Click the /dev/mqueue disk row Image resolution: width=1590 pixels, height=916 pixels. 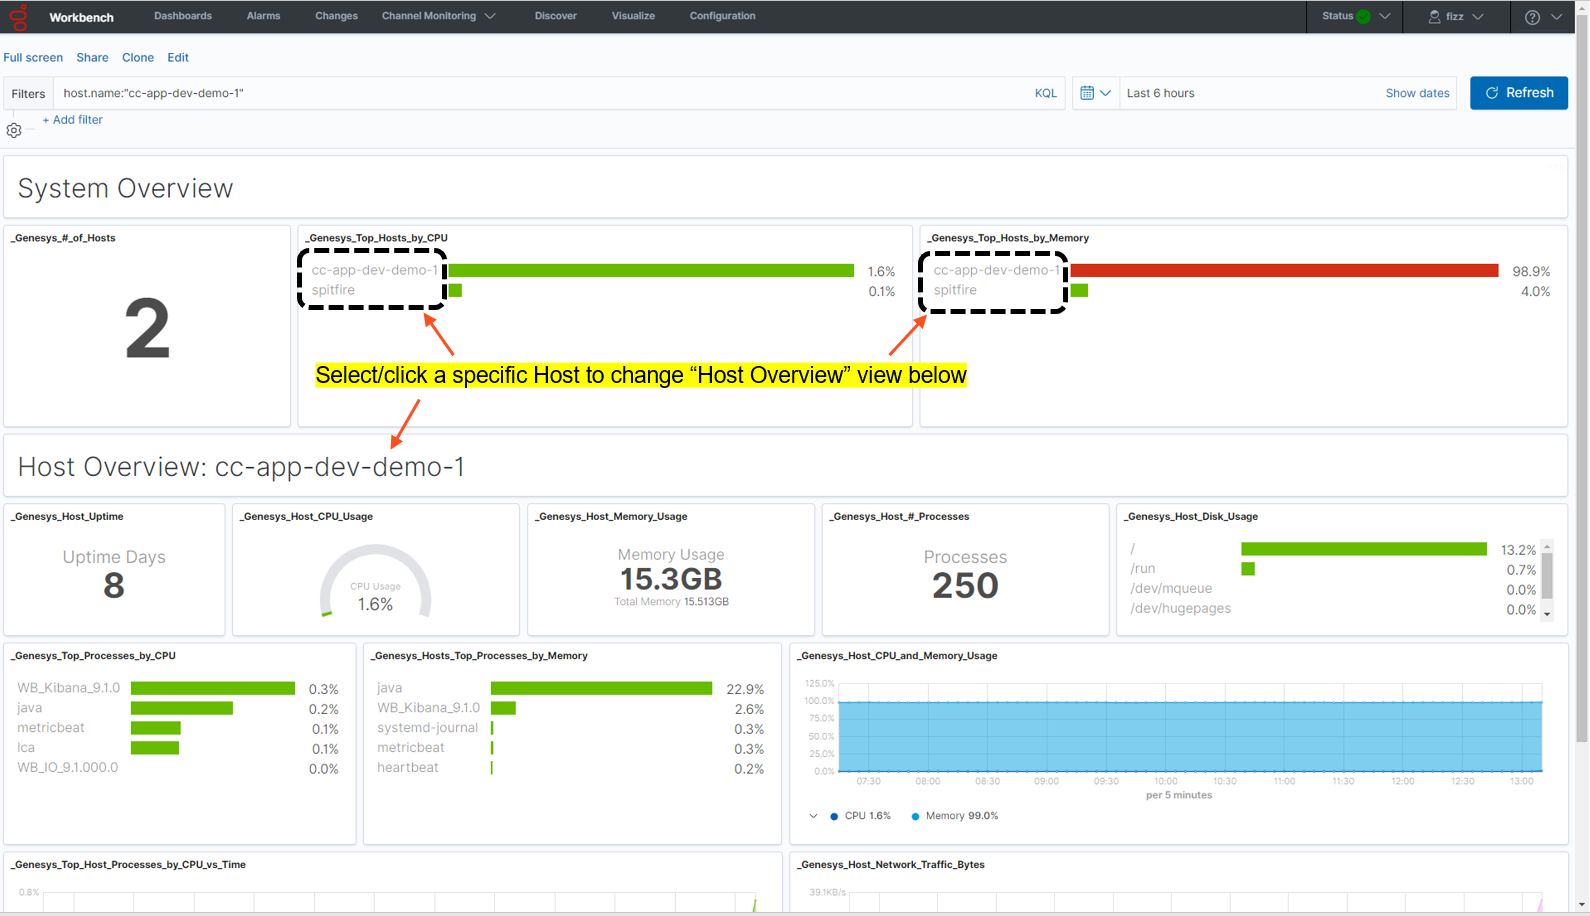pos(1333,589)
